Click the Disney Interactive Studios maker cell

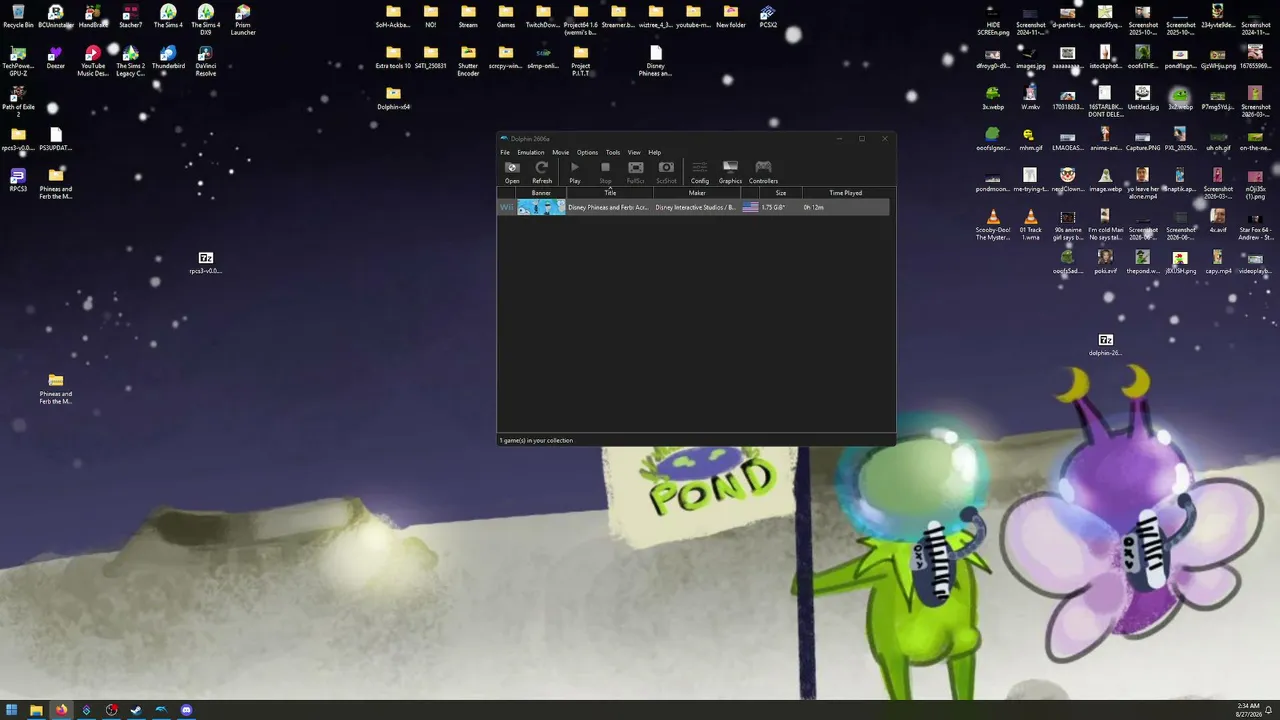[x=696, y=207]
